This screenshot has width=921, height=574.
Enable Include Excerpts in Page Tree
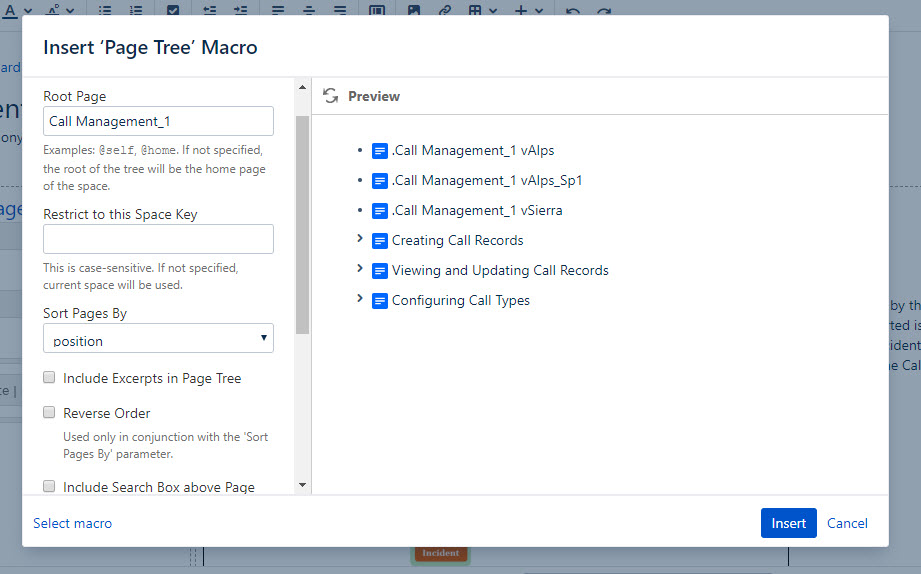click(49, 377)
